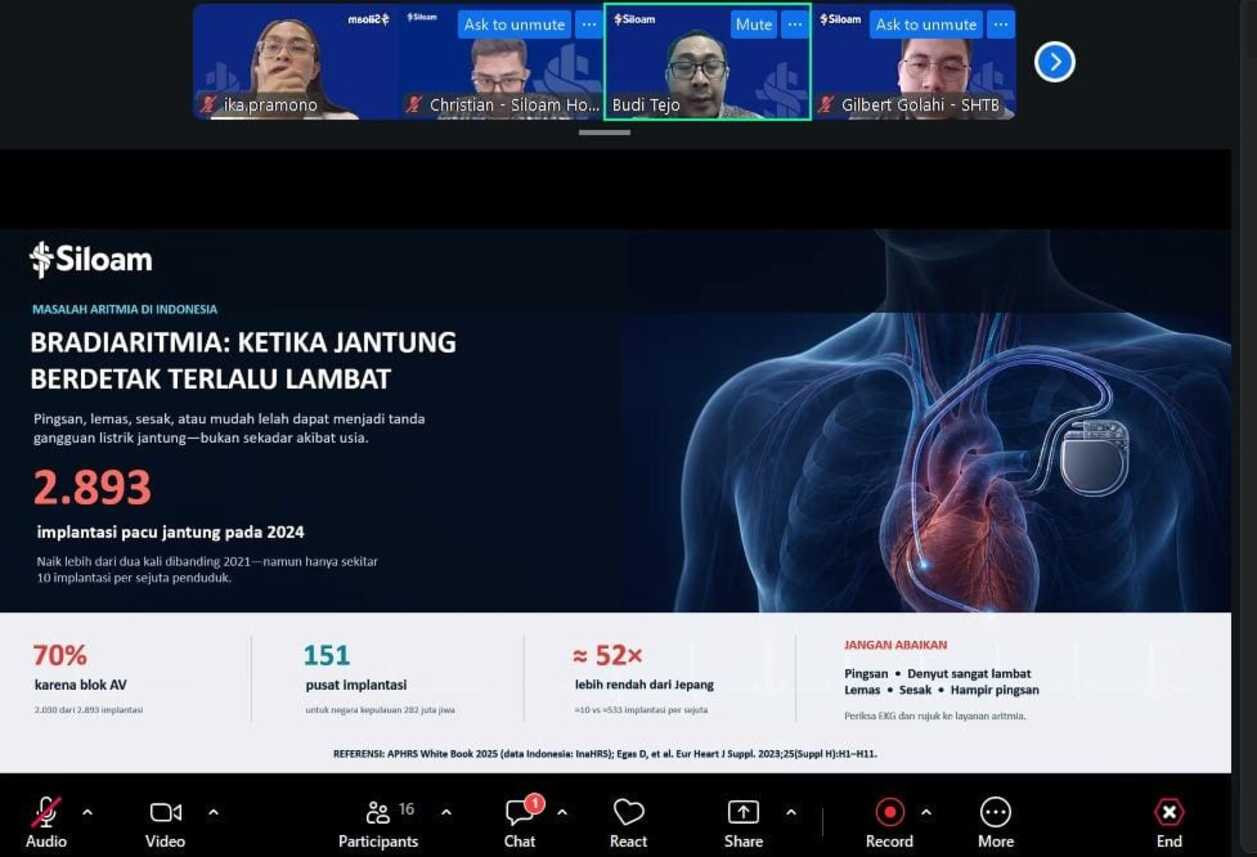This screenshot has height=857, width=1257.
Task: Open more options on Budi Tejo's tile
Action: (x=795, y=25)
